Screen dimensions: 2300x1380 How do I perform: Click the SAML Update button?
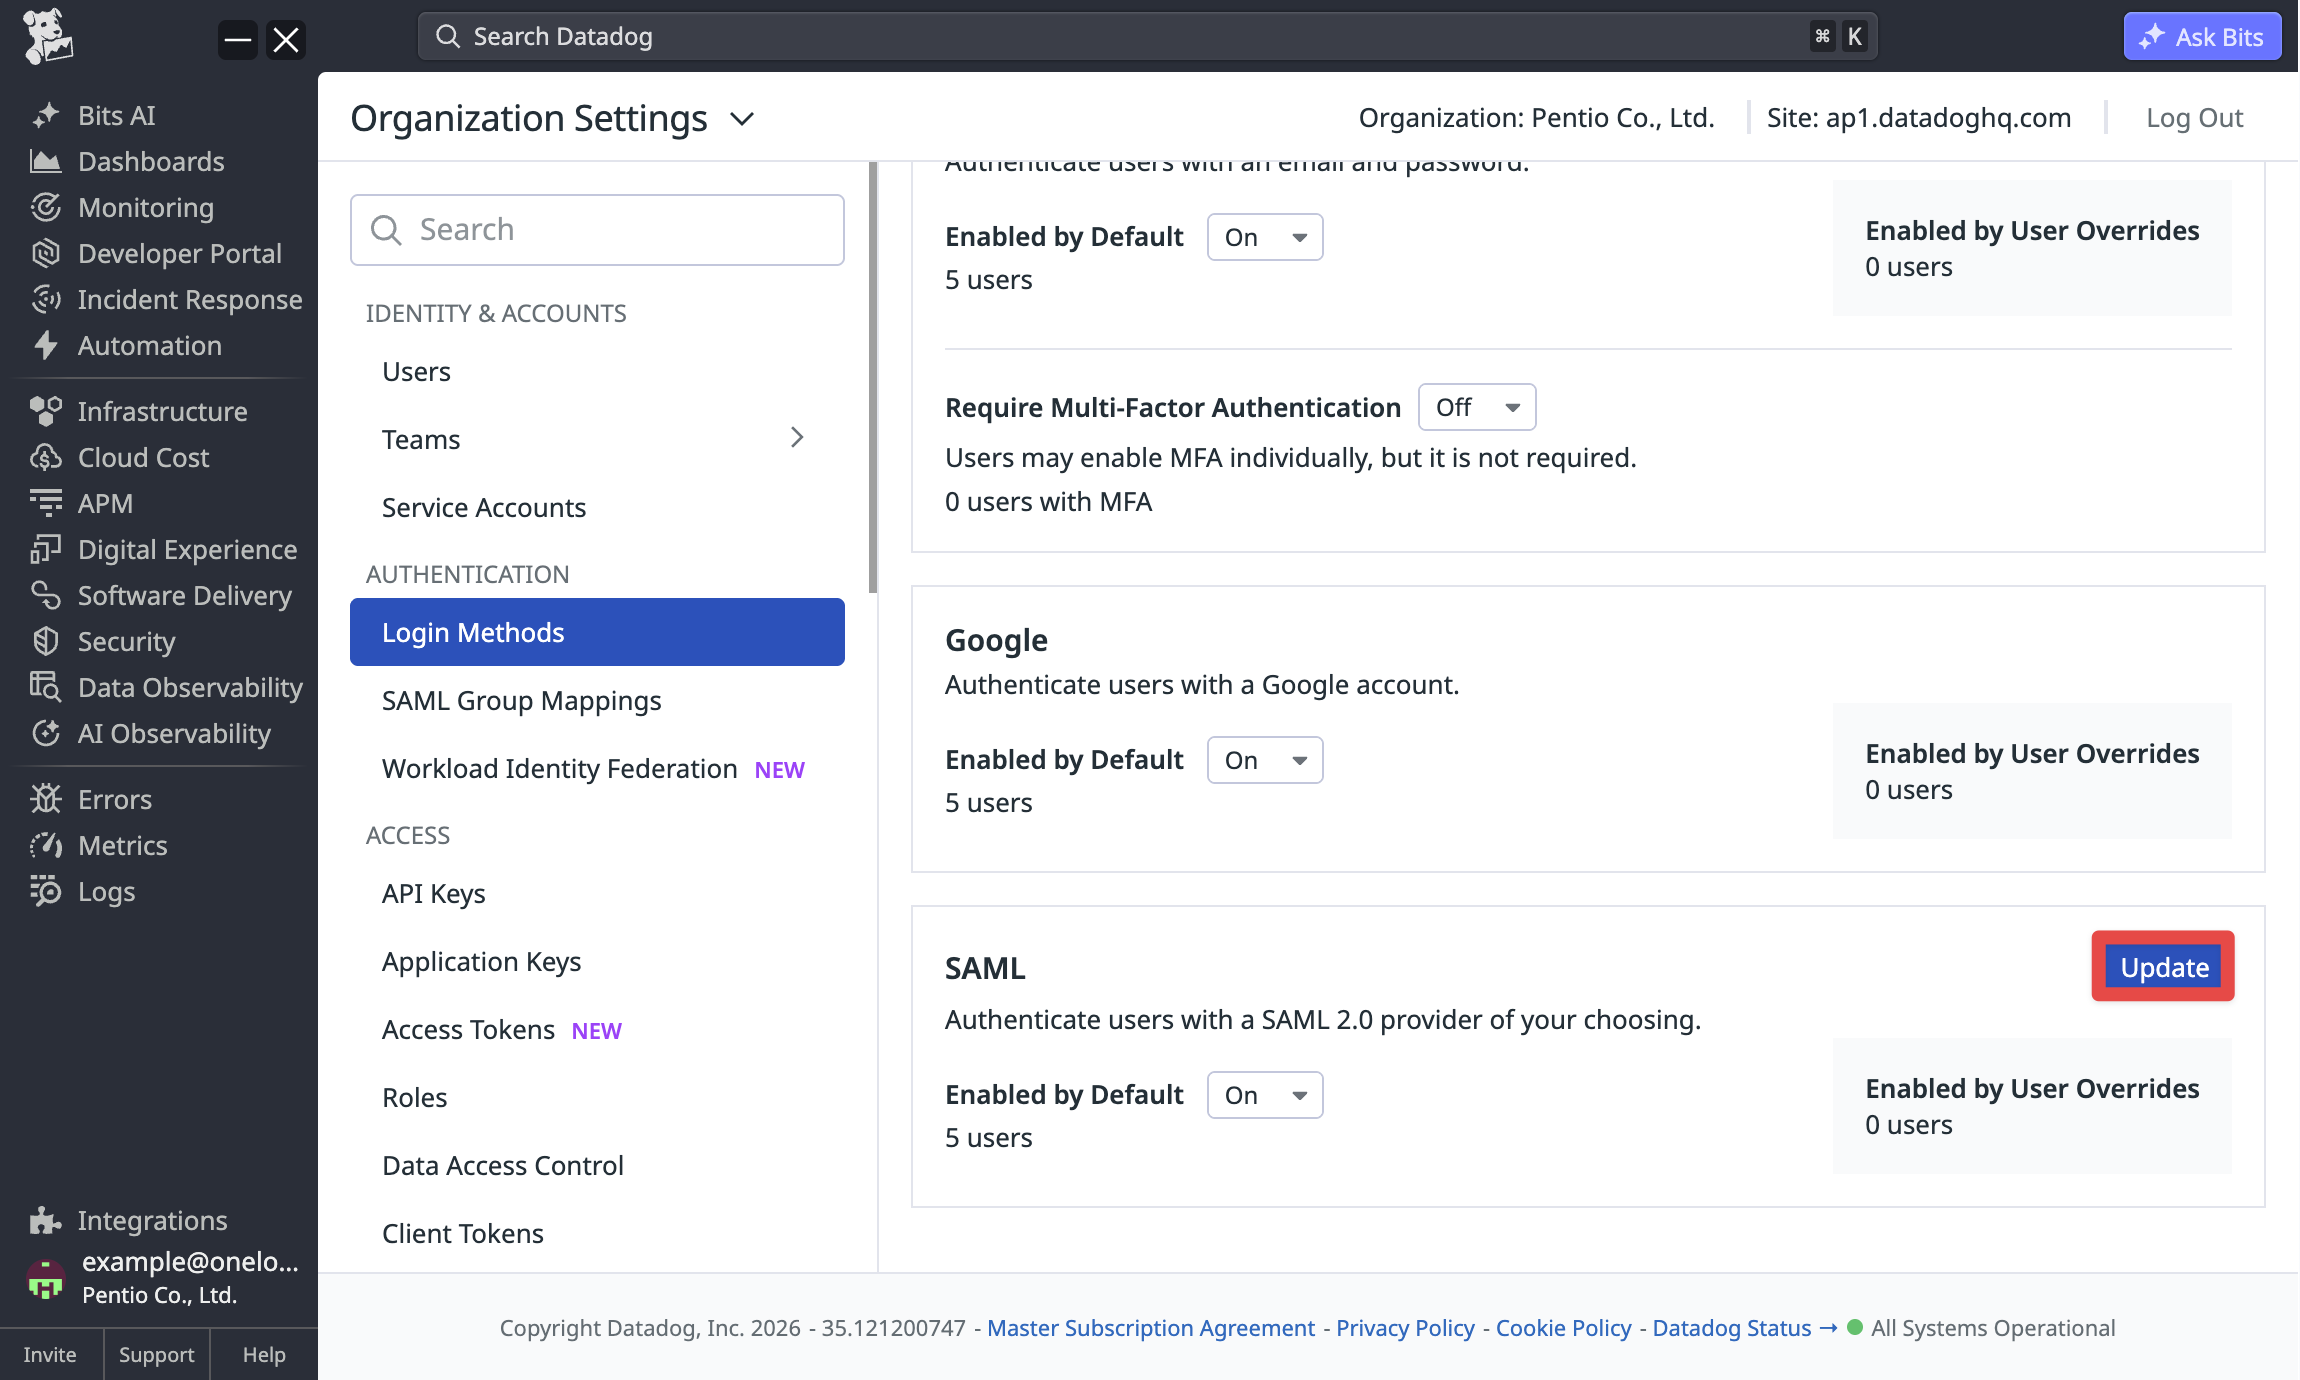coord(2164,967)
